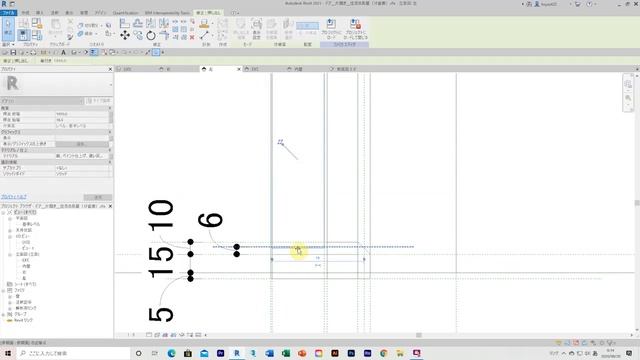Image resolution: width=640 pixels, height=360 pixels.
Task: Select the Trim/Extend tool in Modify panel
Action: coord(164,36)
